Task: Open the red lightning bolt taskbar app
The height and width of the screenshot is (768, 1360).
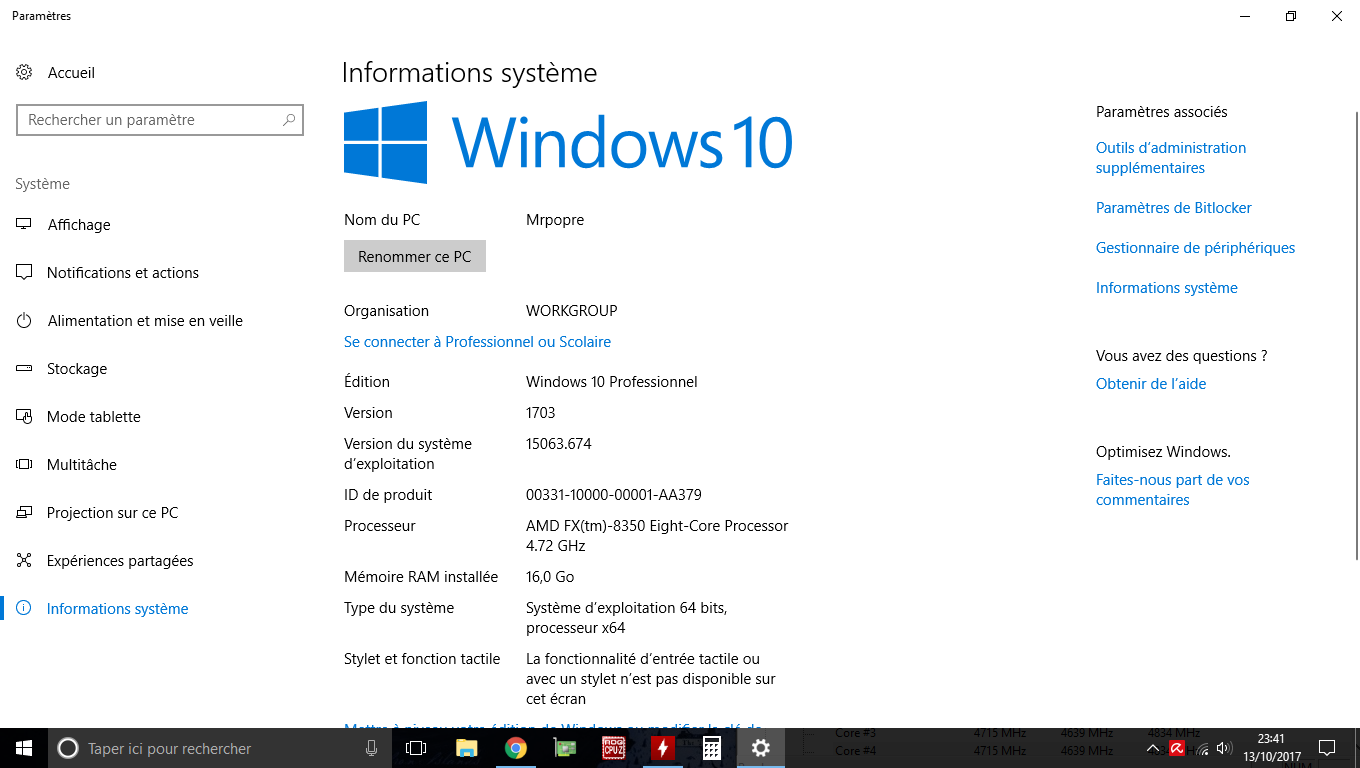Action: point(662,748)
